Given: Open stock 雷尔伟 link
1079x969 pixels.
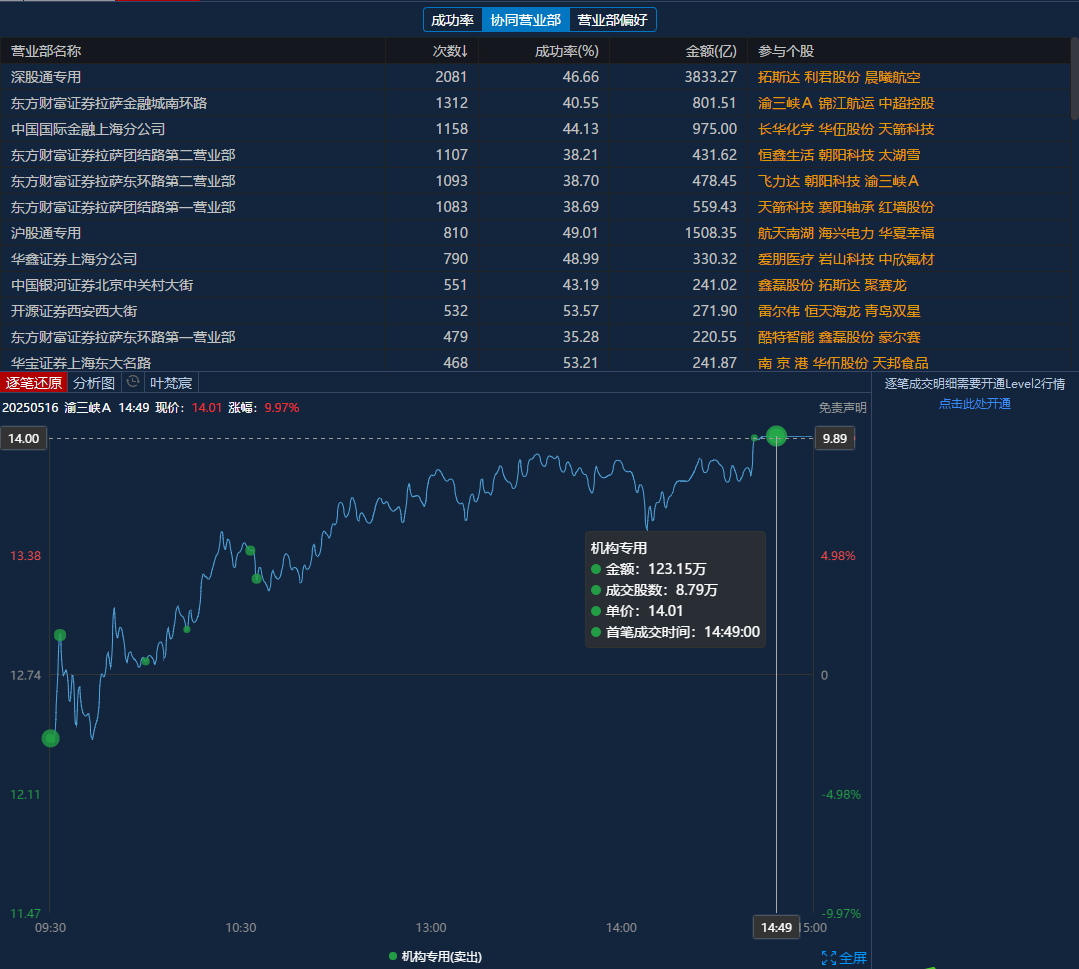Looking at the screenshot, I should [778, 311].
